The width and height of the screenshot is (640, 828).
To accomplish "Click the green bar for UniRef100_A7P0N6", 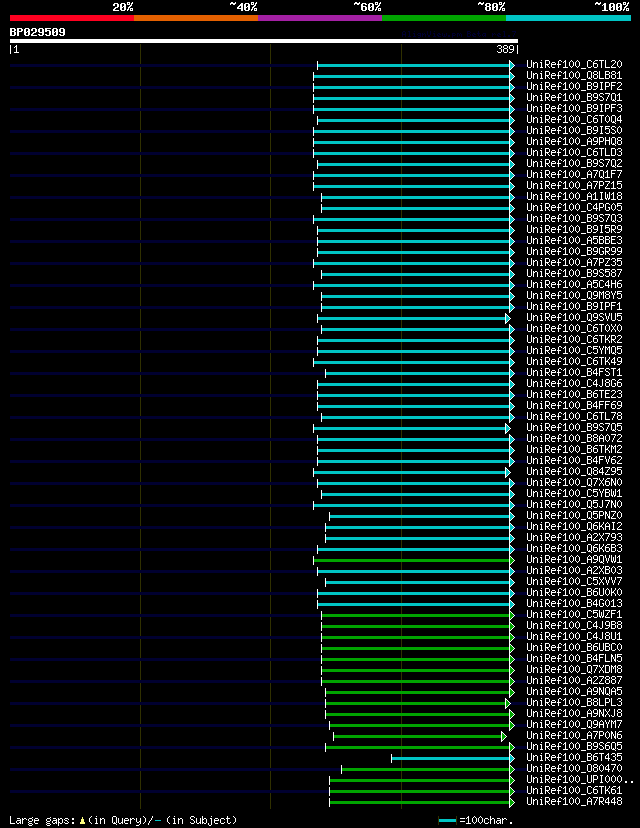I will coord(418,736).
